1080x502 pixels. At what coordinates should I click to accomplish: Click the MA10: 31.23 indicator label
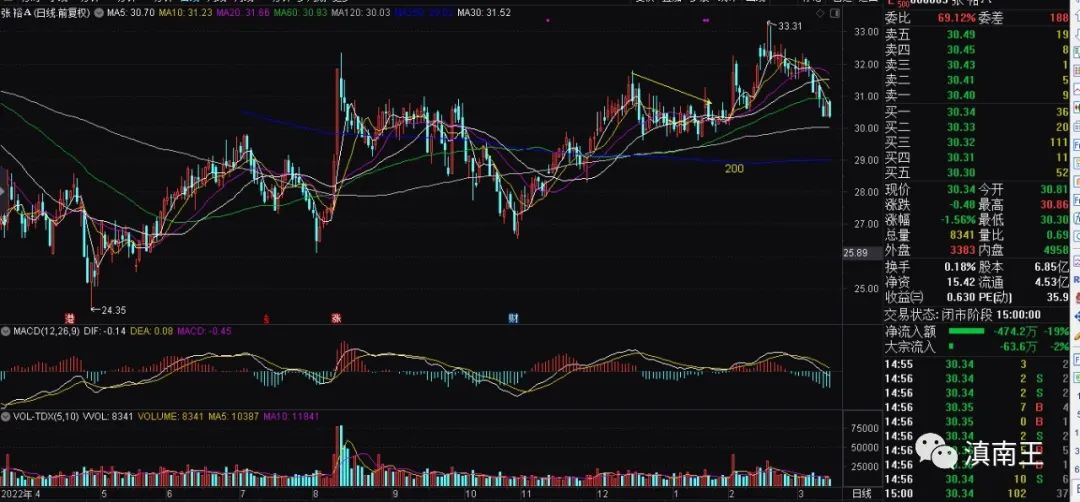coord(185,12)
